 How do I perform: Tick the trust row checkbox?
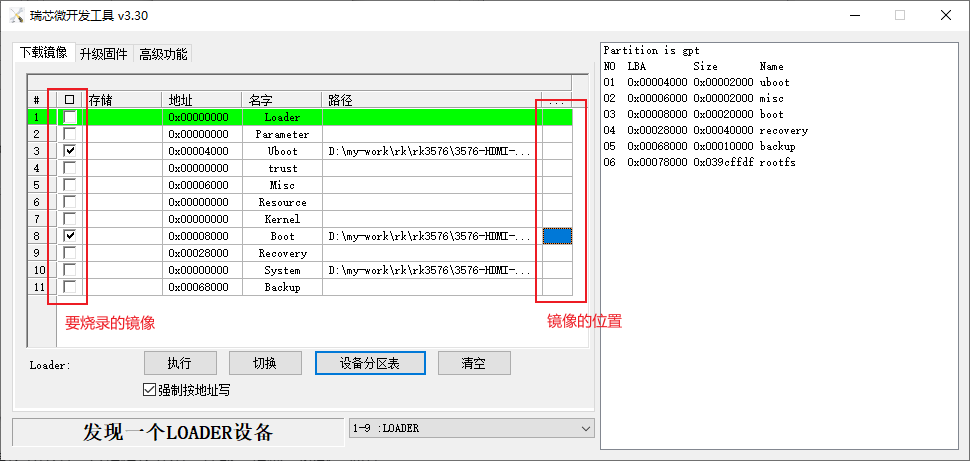(71, 168)
